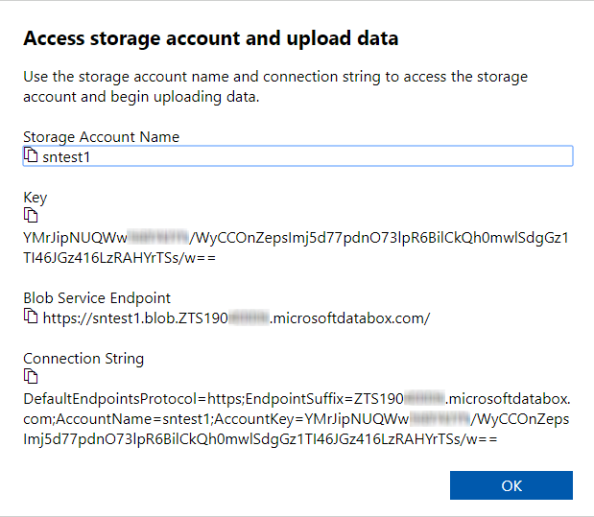The width and height of the screenshot is (594, 517).
Task: Click the 'Connection String' label
Action: (84, 359)
